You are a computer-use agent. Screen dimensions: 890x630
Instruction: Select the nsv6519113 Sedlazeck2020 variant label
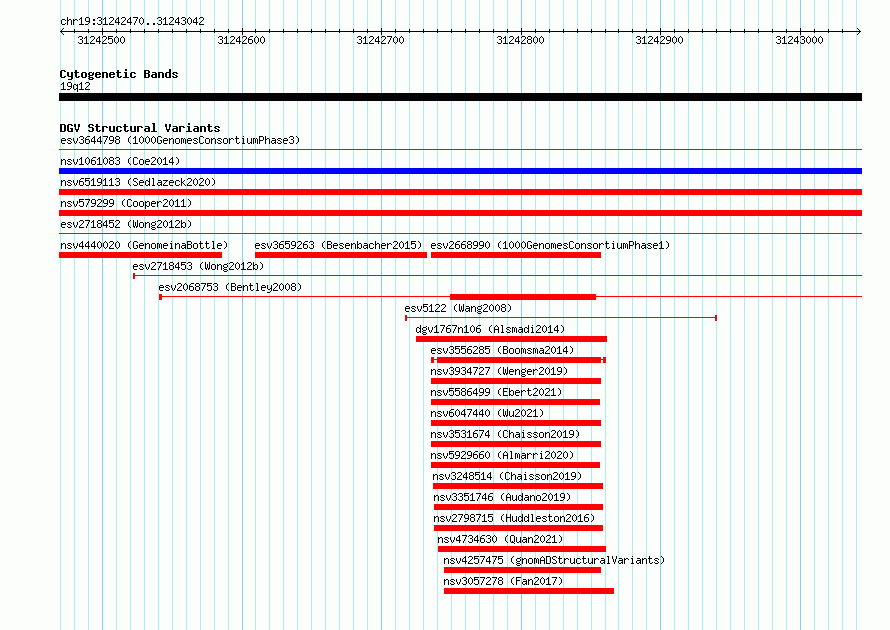138,182
